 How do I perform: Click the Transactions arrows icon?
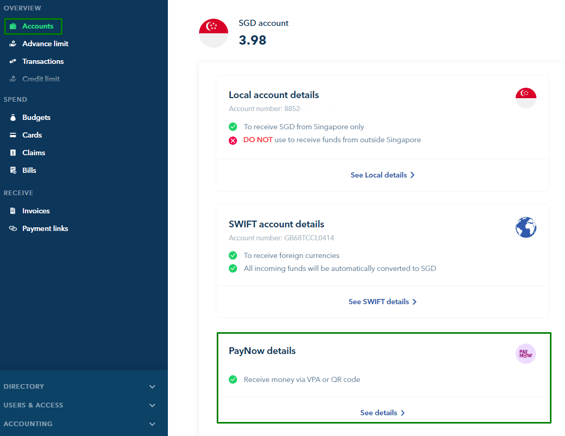tap(13, 61)
